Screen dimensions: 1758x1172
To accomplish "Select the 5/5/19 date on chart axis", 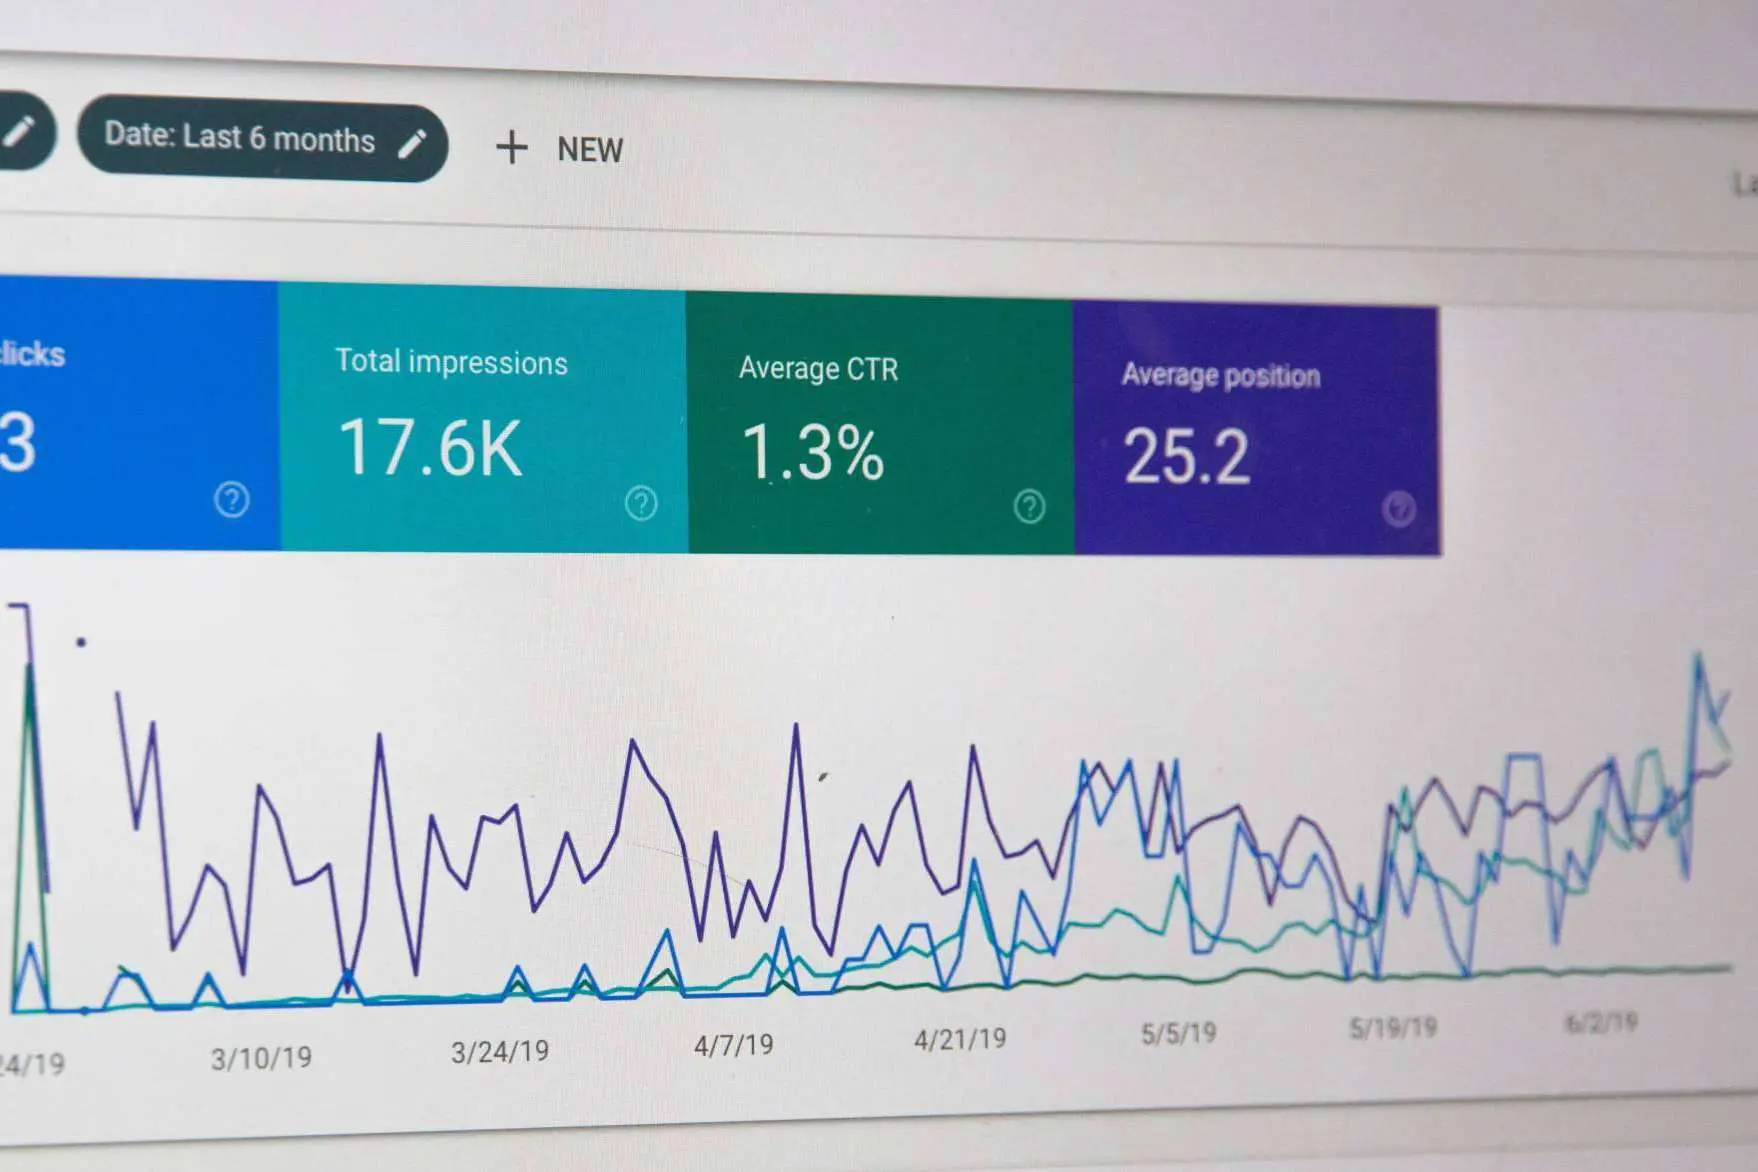I will coord(1179,1034).
